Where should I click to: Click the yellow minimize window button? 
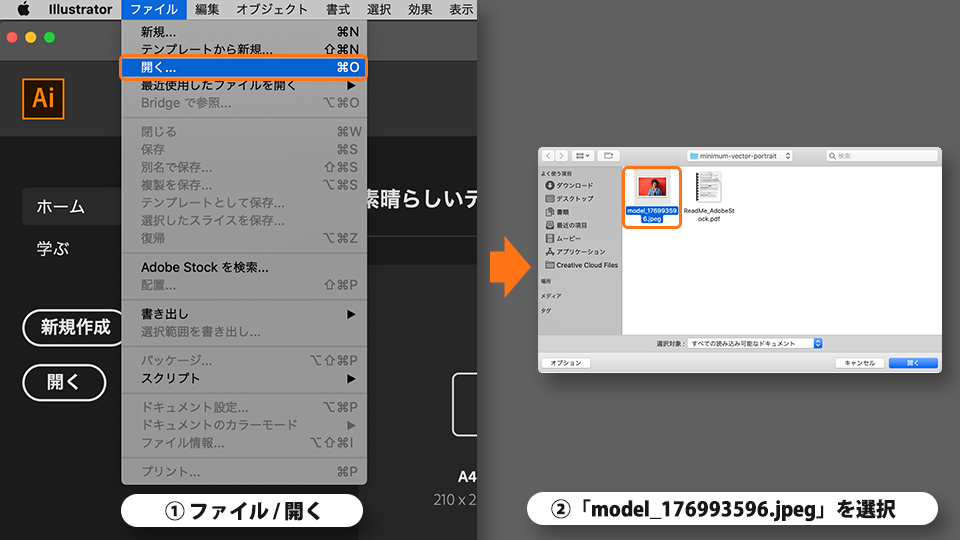tap(31, 37)
